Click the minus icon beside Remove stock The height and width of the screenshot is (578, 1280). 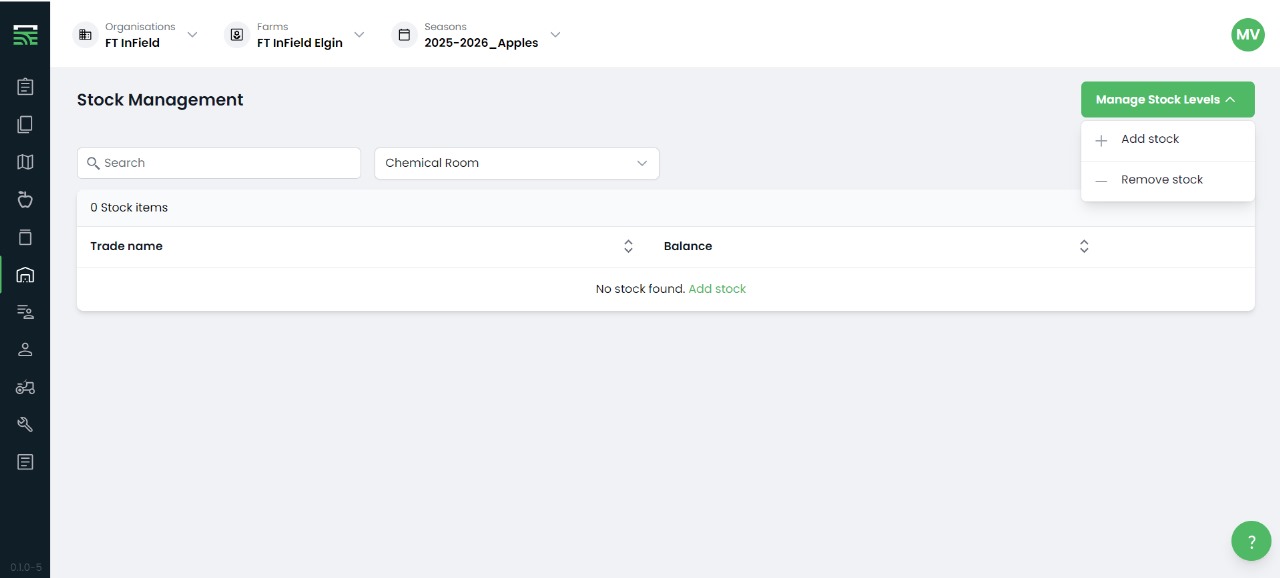1101,181
